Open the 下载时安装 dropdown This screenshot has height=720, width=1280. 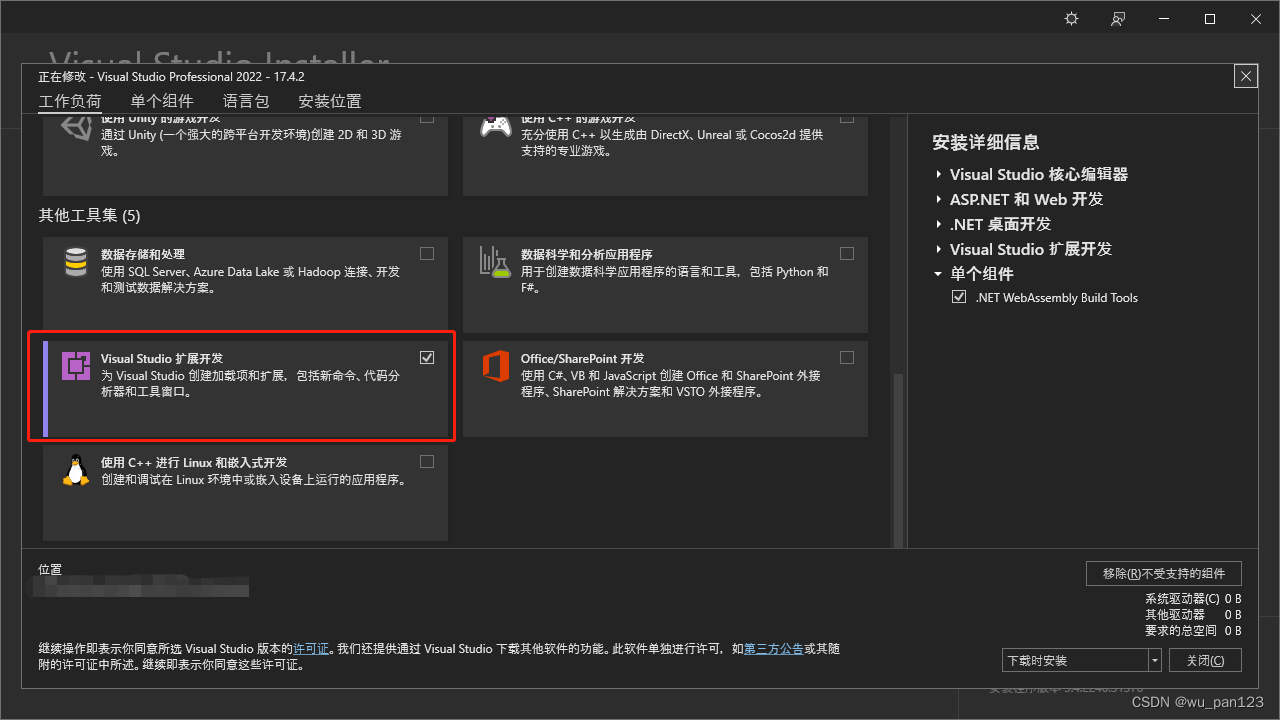coord(1154,660)
